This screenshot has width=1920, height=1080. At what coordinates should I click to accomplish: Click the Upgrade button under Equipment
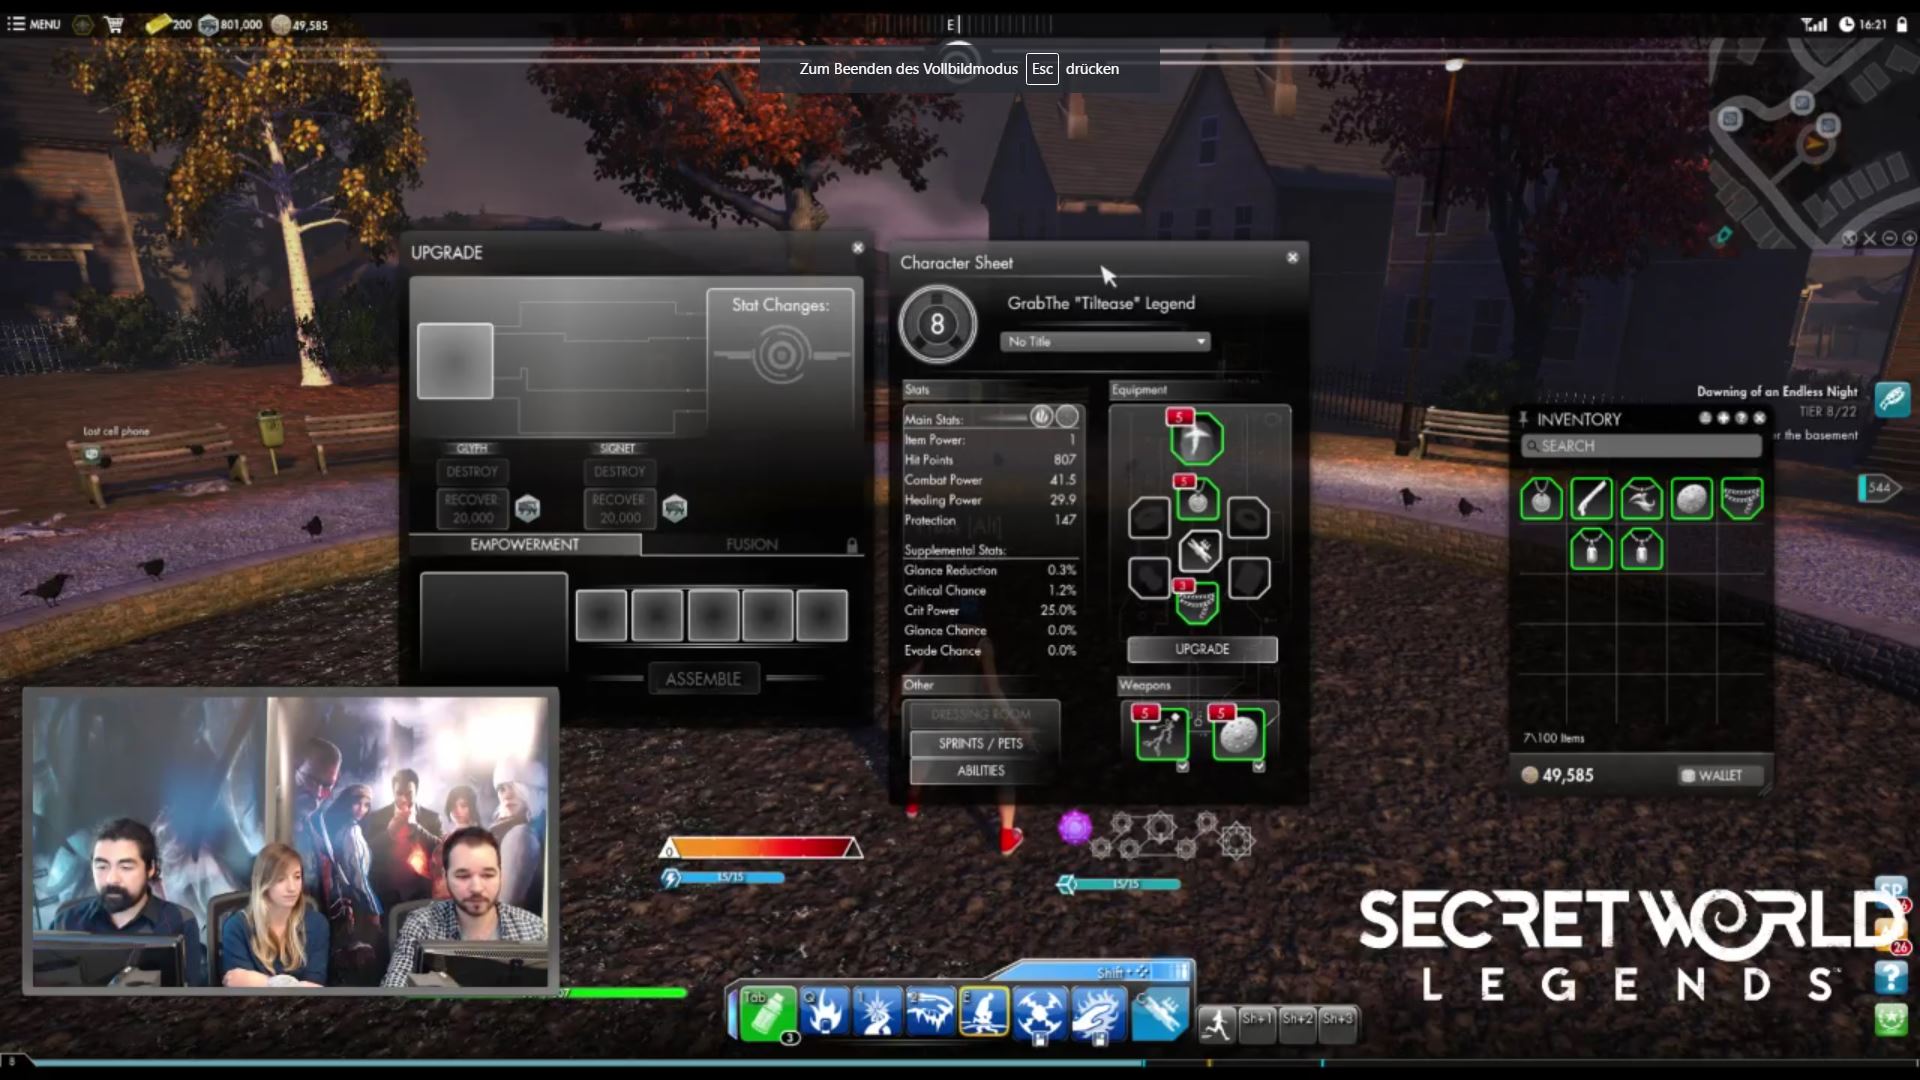tap(1201, 649)
